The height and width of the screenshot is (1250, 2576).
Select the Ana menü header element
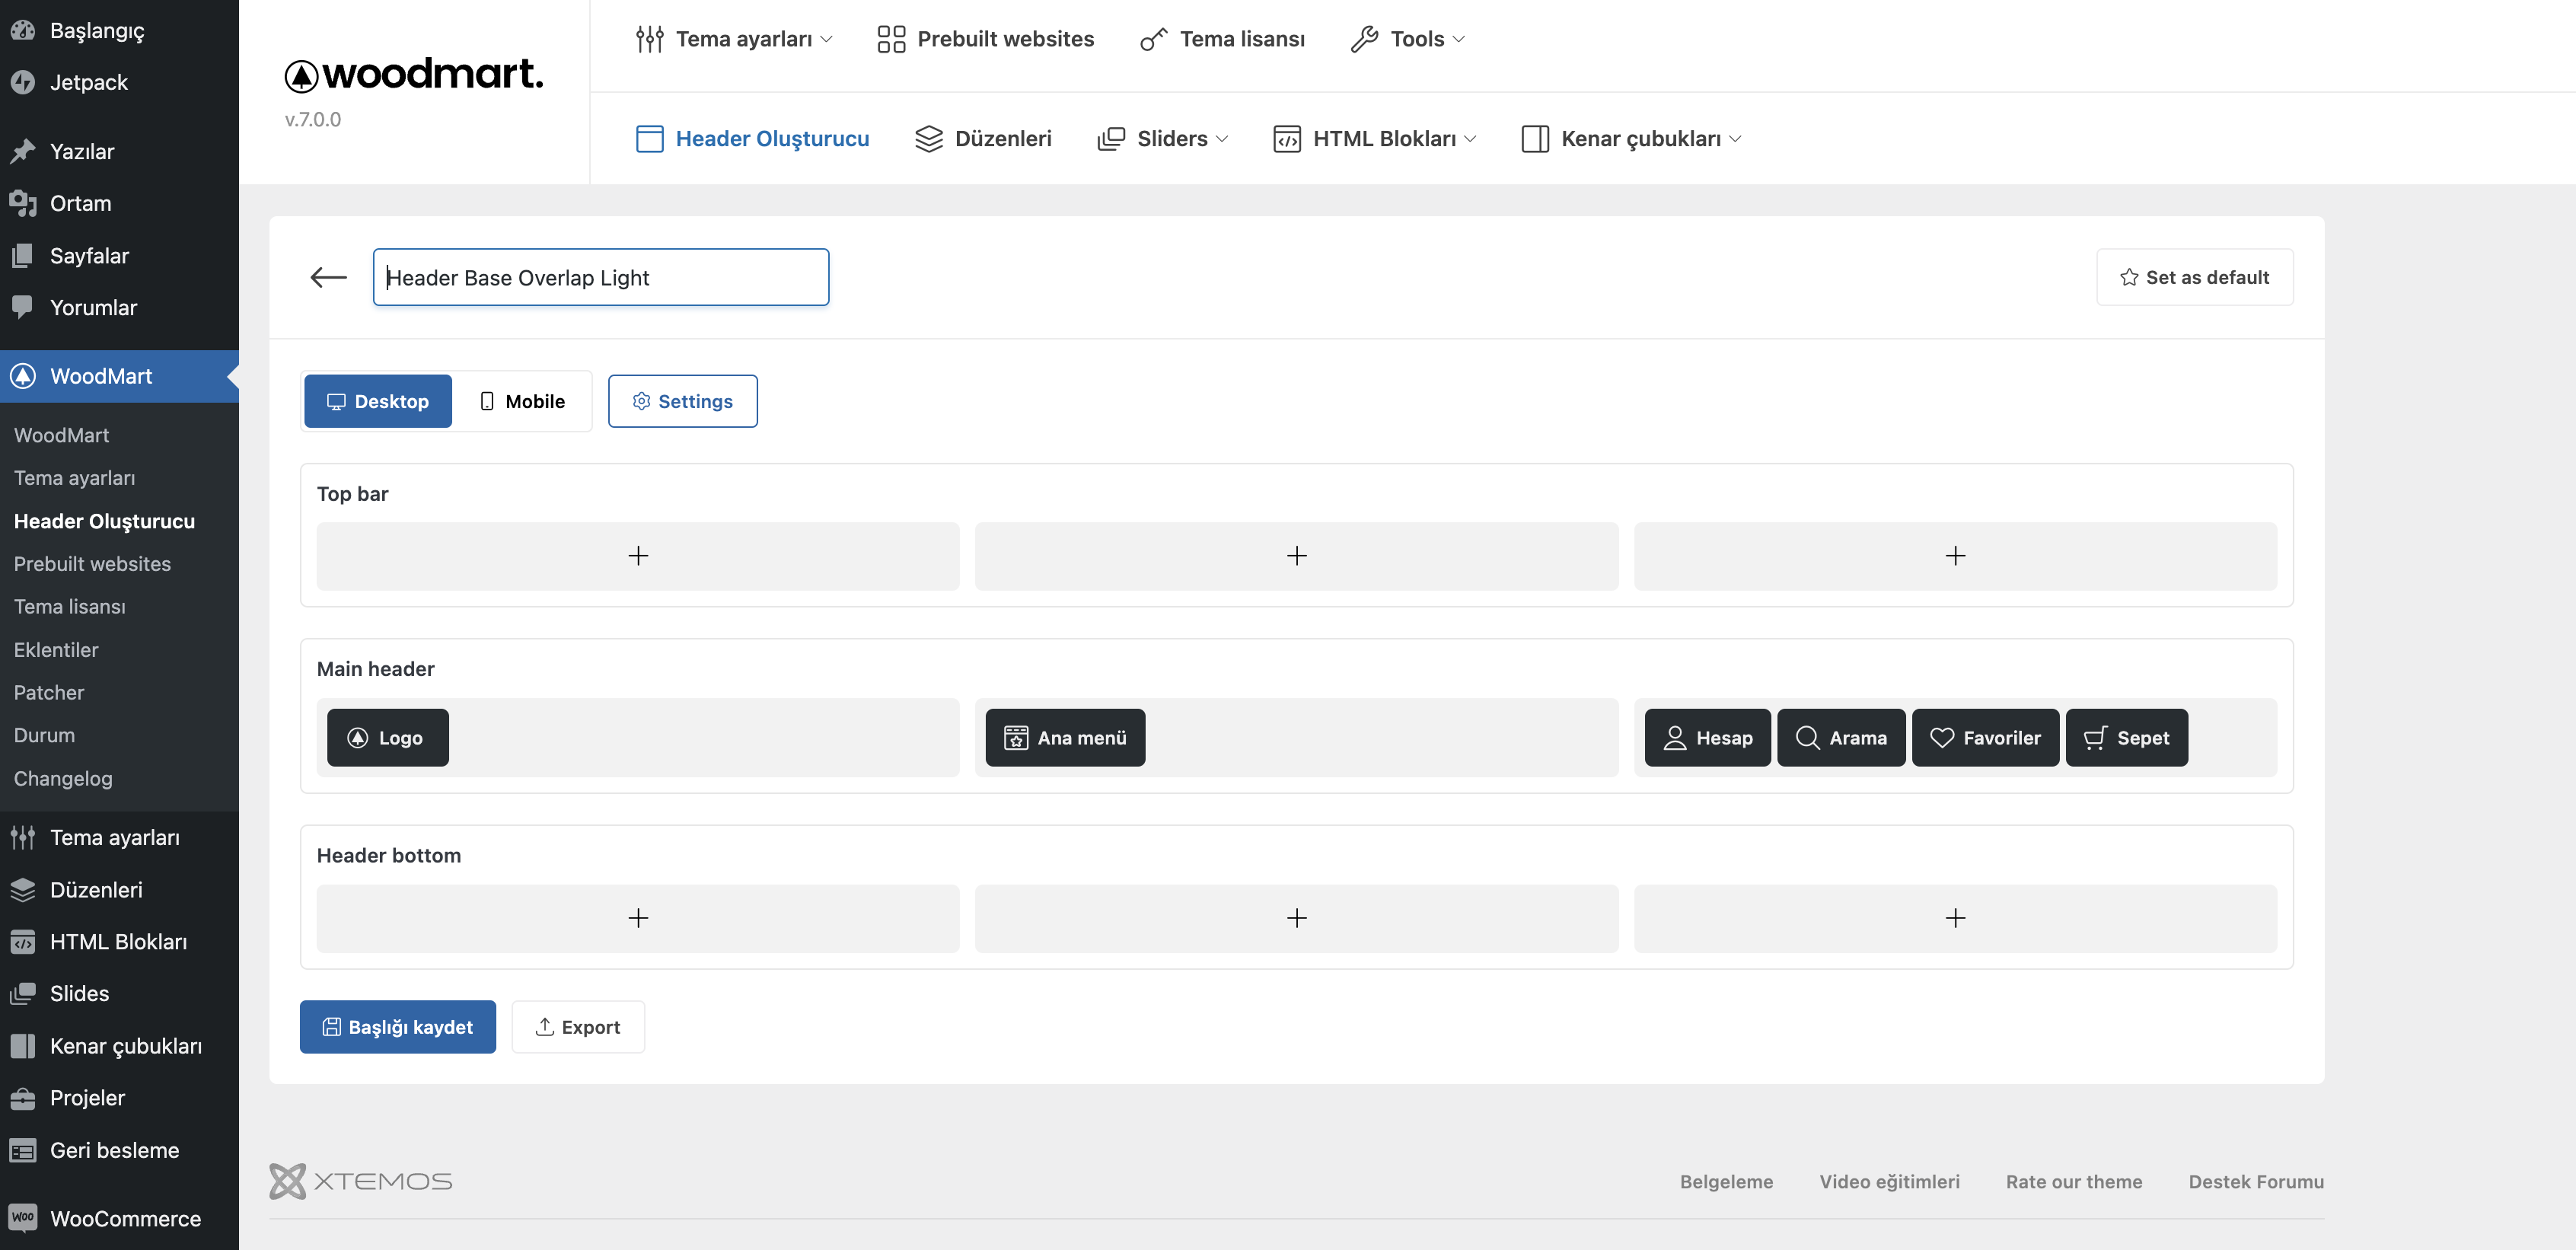1065,738
